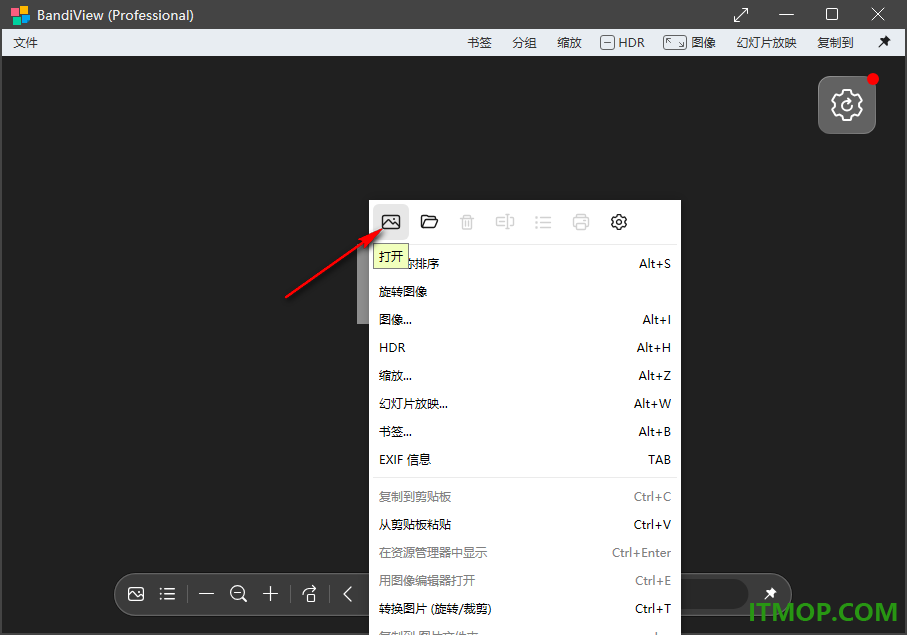Click the file list icon in context menu
Viewport: 907px width, 635px height.
click(x=543, y=222)
